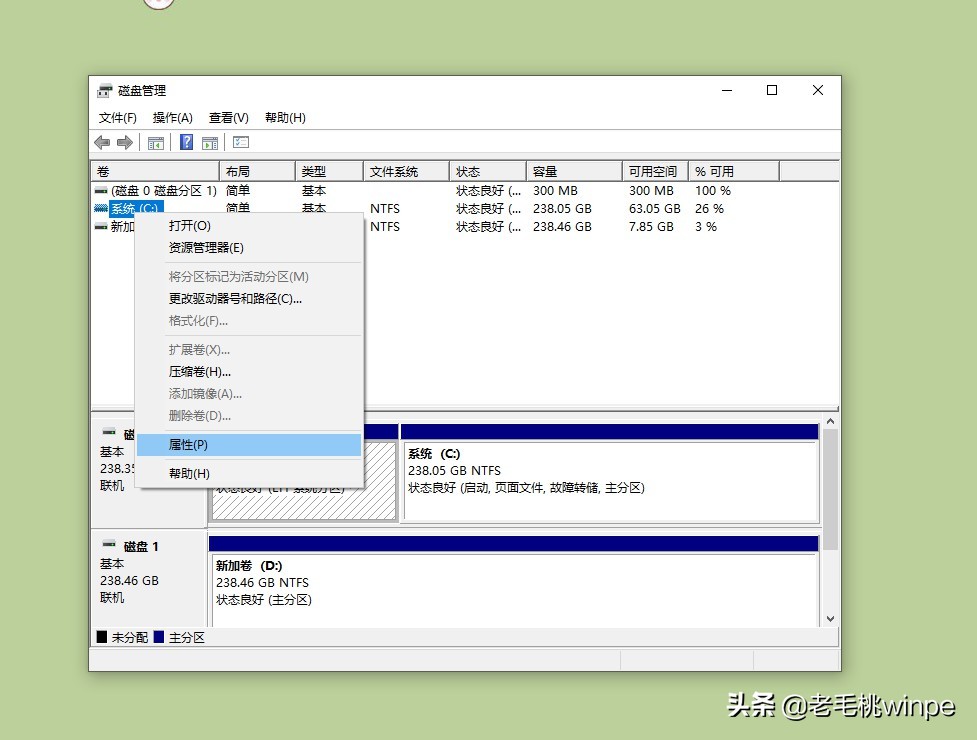The image size is (977, 740).
Task: Open the 查看(V) menu
Action: pyautogui.click(x=228, y=117)
